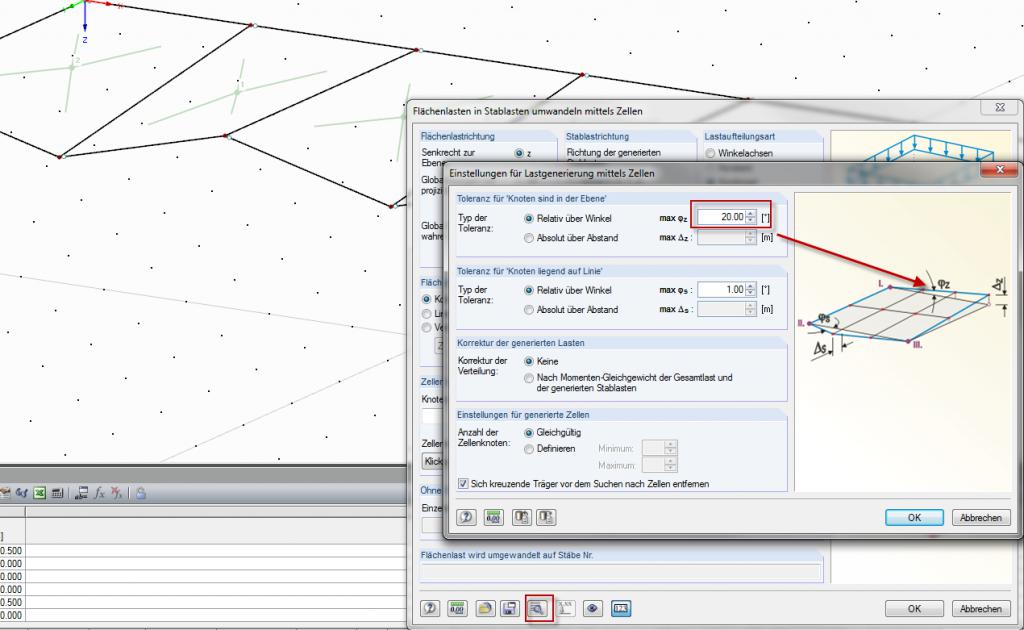Open units and decimal places in Einstellungen dialog
Viewport: 1024px width, 630px height.
(x=494, y=517)
